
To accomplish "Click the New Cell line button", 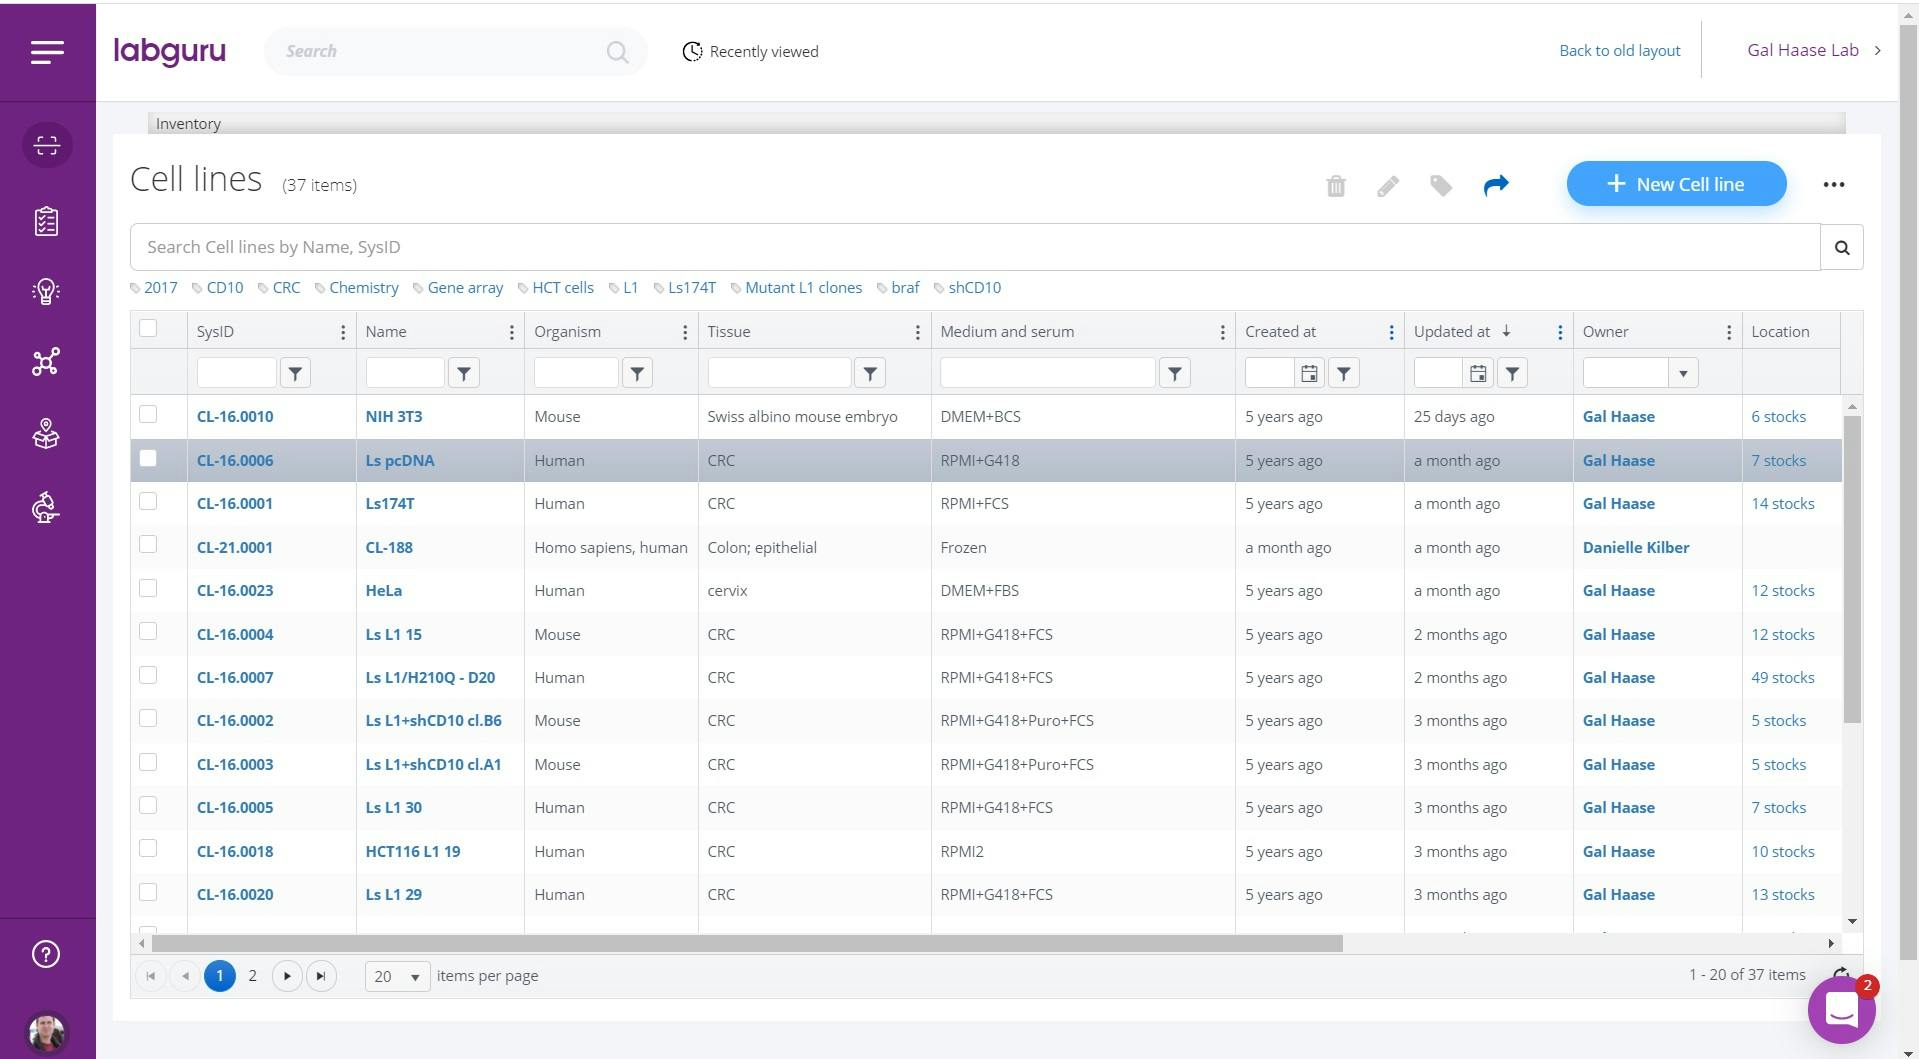I will point(1676,184).
